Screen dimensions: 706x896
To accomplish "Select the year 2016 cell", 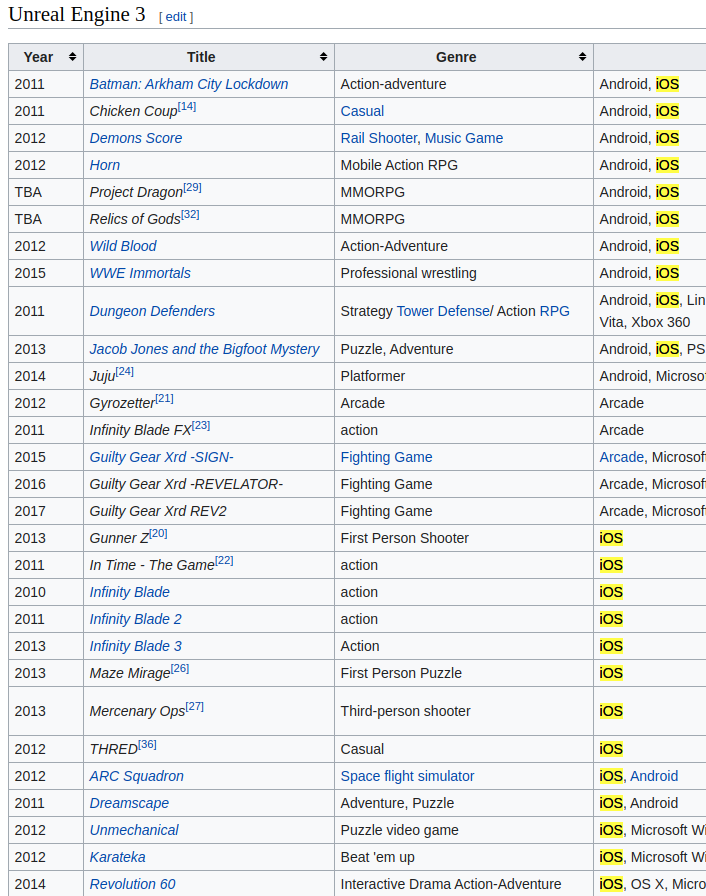I will [x=46, y=484].
